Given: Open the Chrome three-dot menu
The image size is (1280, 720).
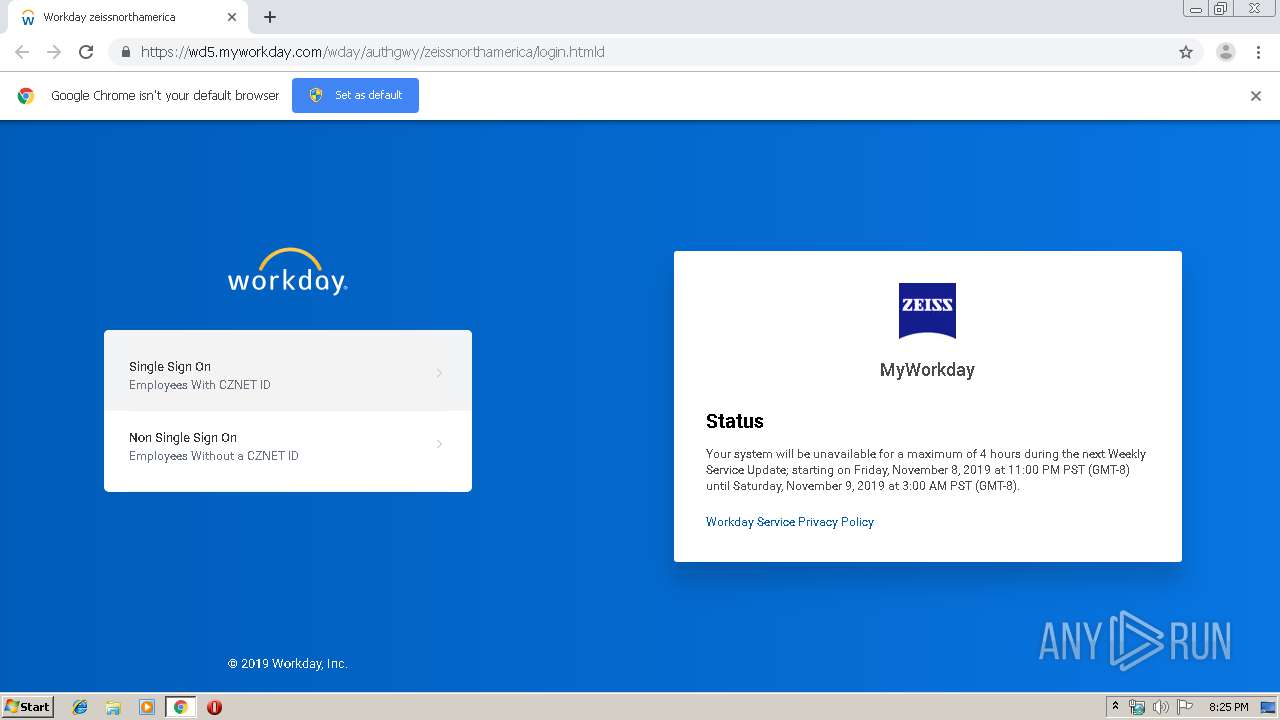Looking at the screenshot, I should pyautogui.click(x=1258, y=52).
